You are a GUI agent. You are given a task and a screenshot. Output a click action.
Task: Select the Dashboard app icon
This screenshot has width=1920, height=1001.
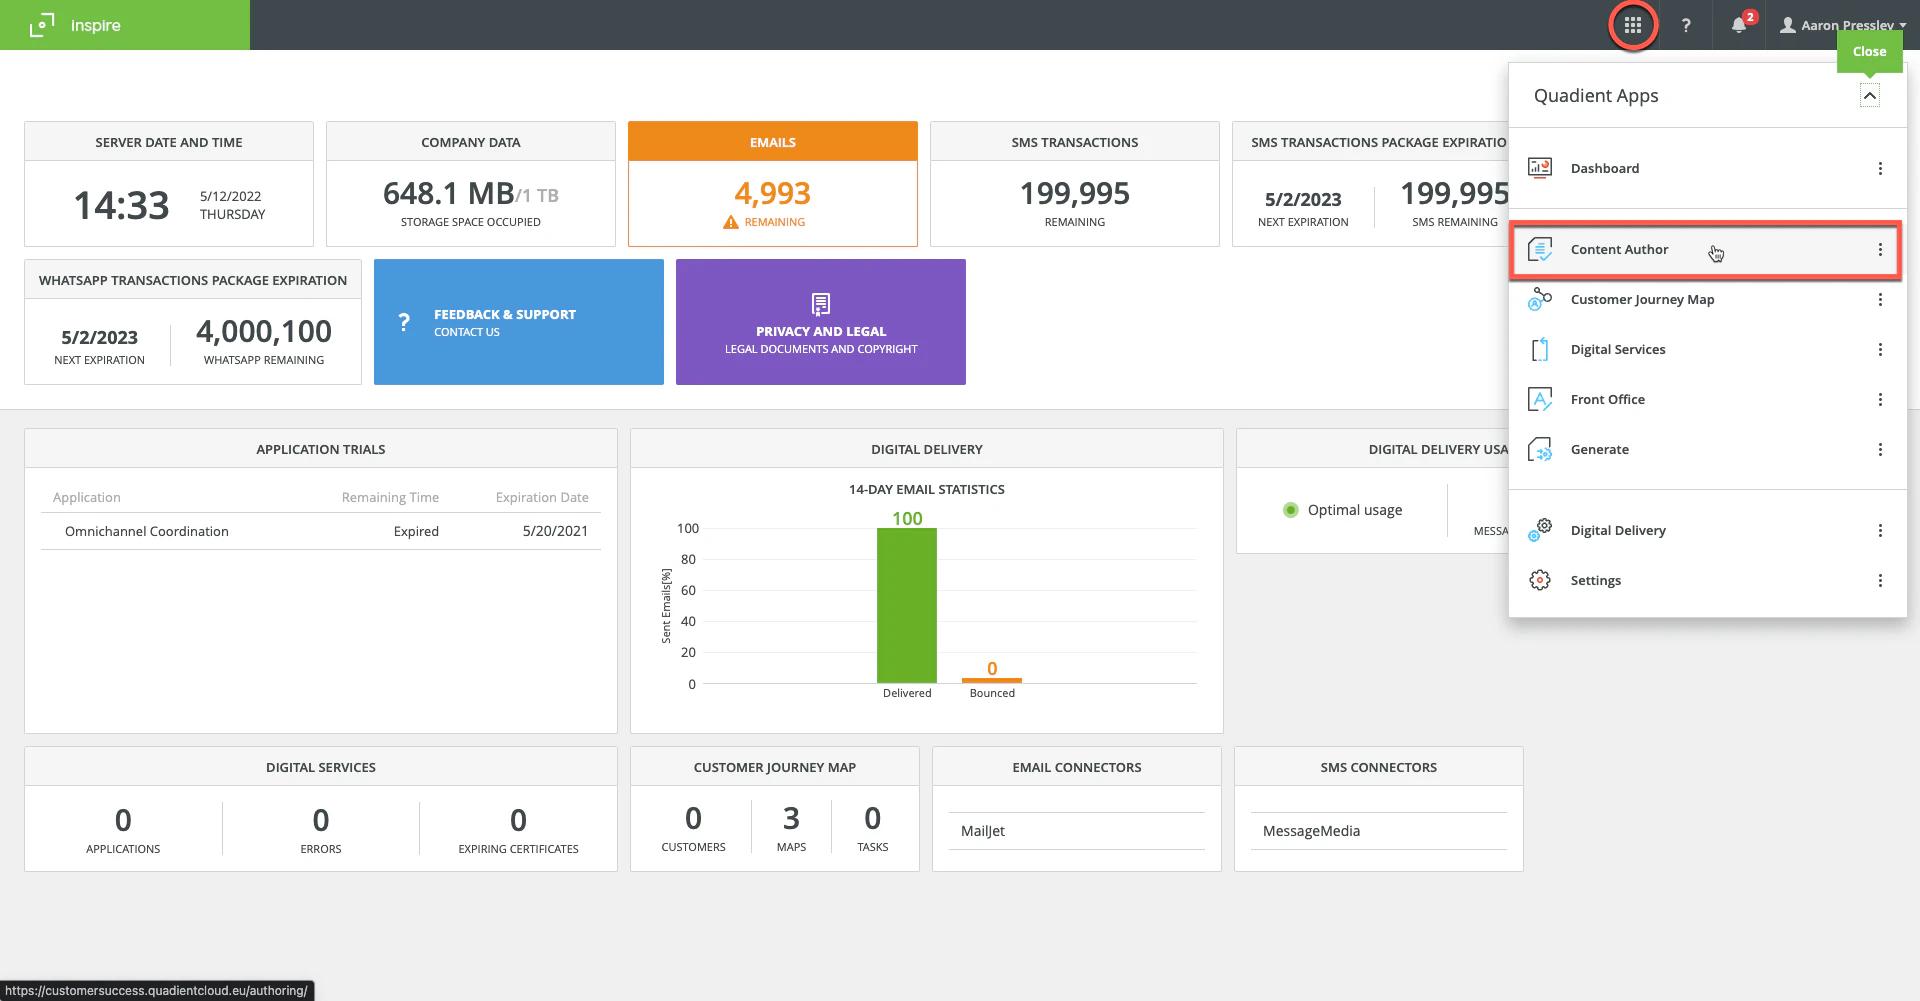point(1540,168)
